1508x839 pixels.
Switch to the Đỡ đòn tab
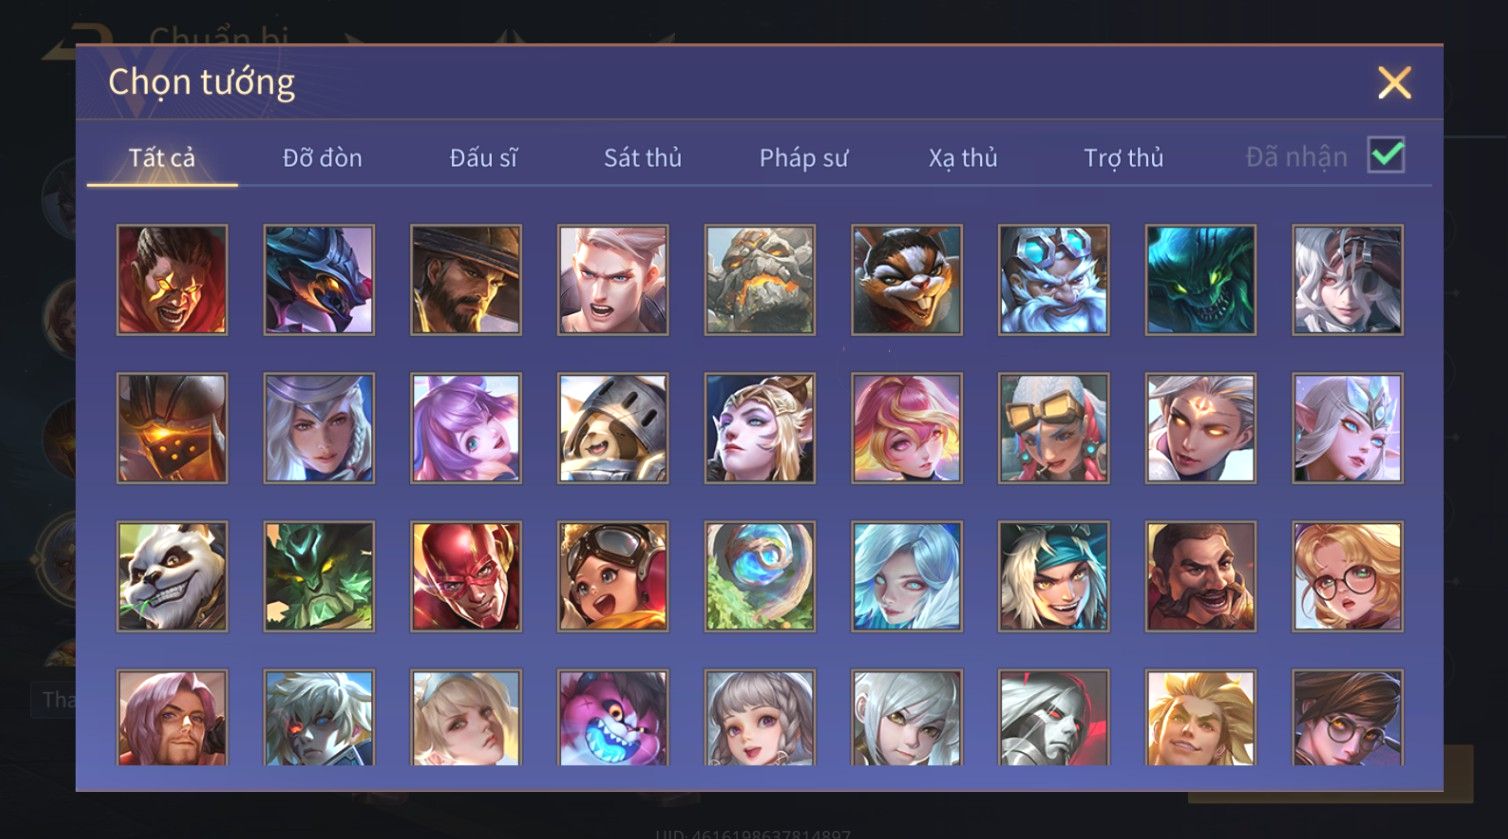coord(322,157)
